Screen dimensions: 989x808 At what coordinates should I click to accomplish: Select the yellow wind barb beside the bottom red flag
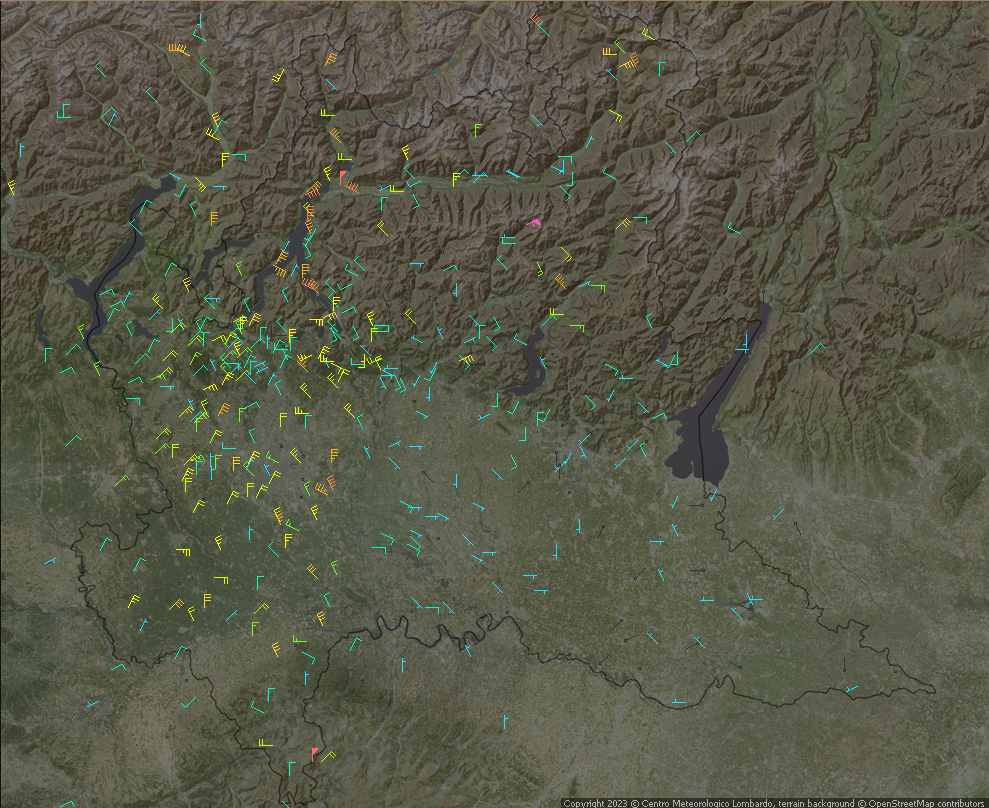[328, 755]
